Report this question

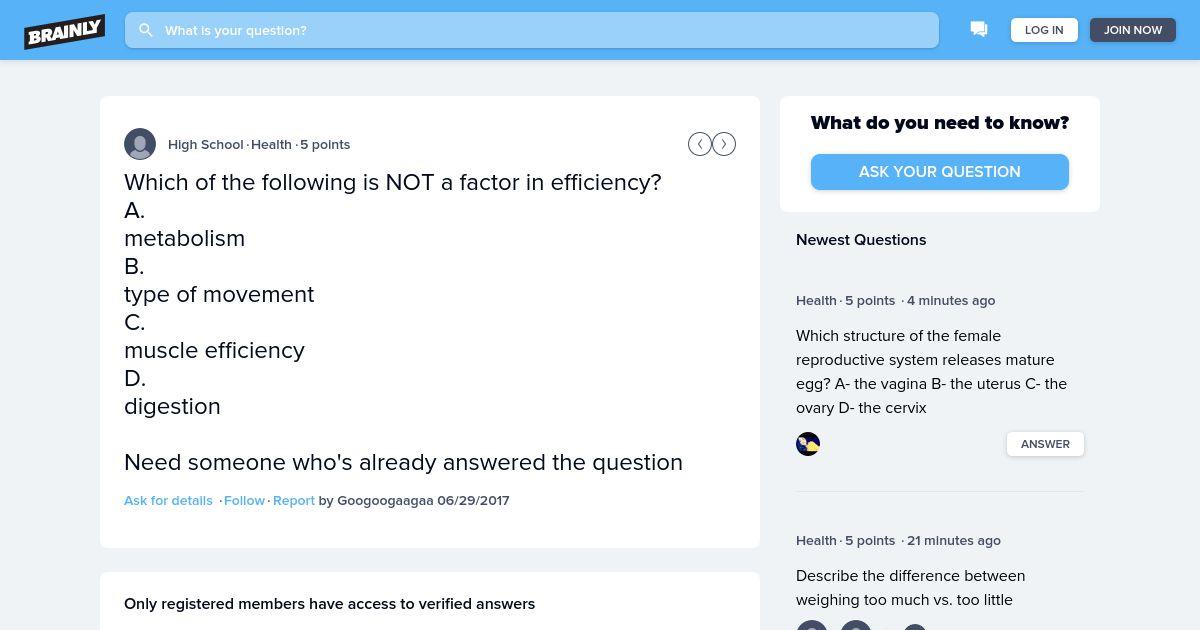point(294,500)
